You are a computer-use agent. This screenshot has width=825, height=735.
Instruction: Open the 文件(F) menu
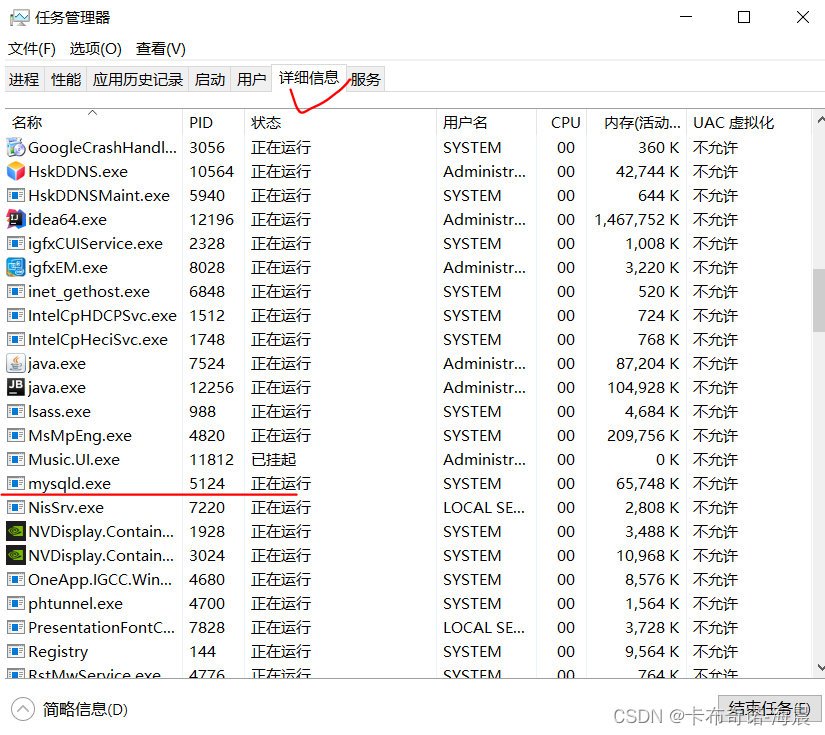32,49
